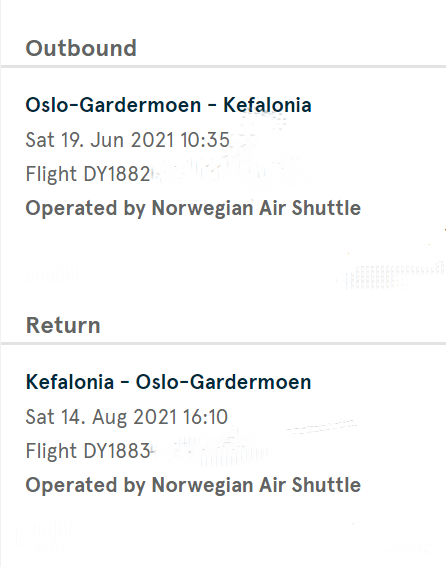
Task: Click the return date Sat 14. Aug 2021
Action: coord(101,417)
